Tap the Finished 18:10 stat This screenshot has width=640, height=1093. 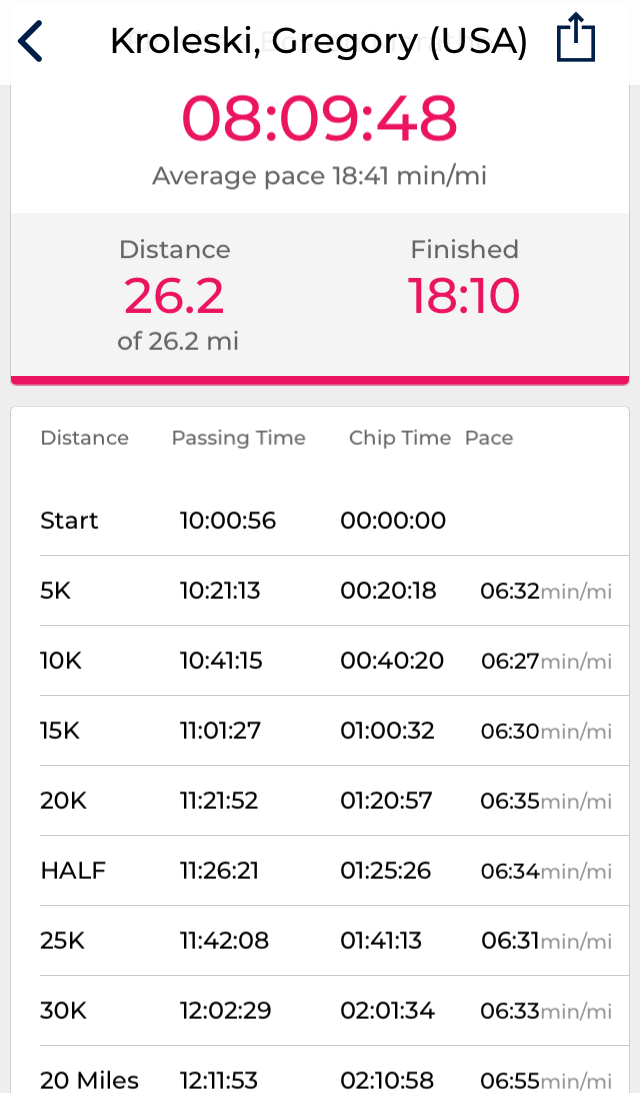(464, 283)
